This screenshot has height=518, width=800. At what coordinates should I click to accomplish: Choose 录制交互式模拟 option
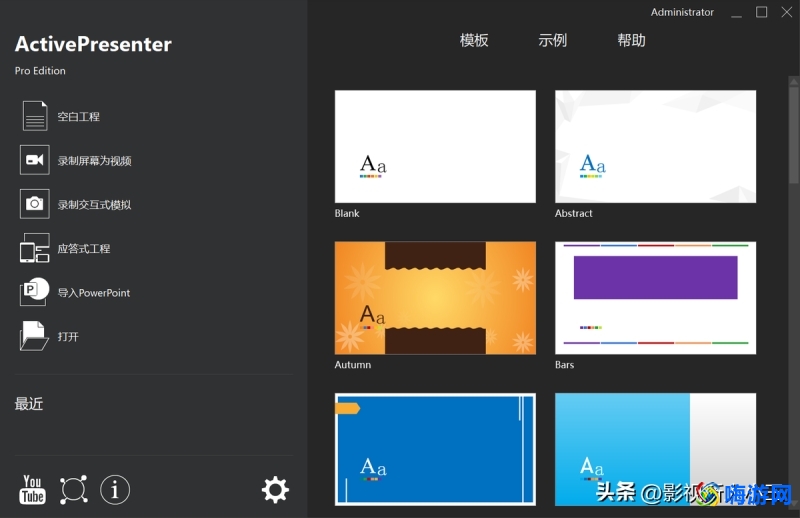click(94, 205)
